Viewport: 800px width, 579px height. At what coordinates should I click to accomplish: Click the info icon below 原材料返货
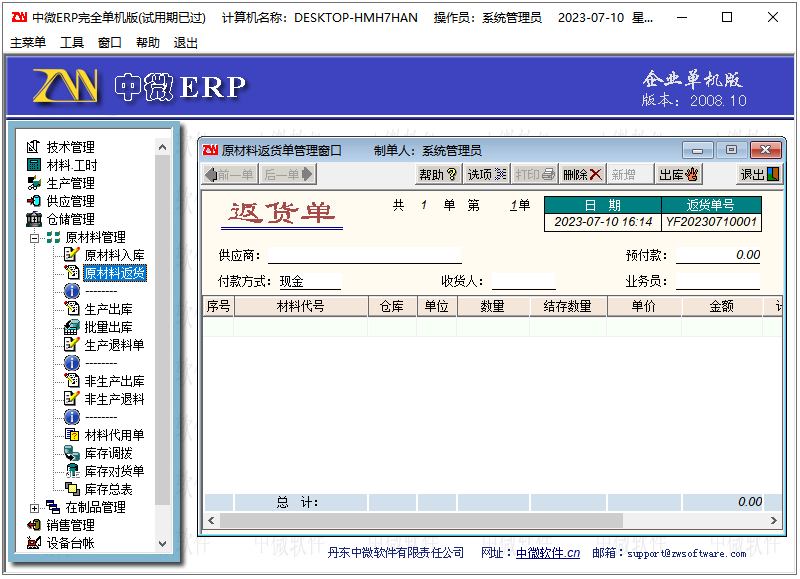pos(72,291)
